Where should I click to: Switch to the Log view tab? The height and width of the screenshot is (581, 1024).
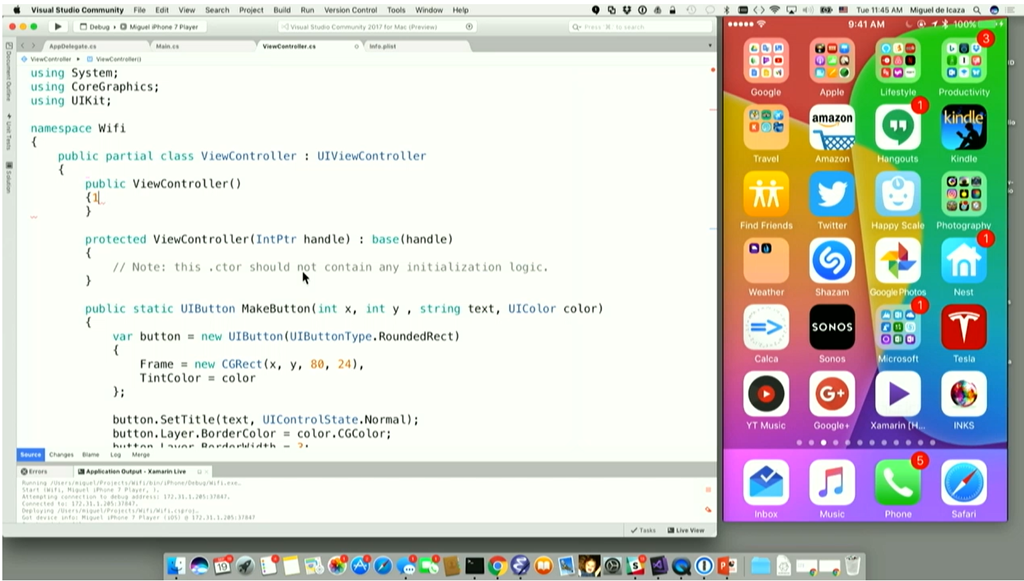tap(116, 454)
